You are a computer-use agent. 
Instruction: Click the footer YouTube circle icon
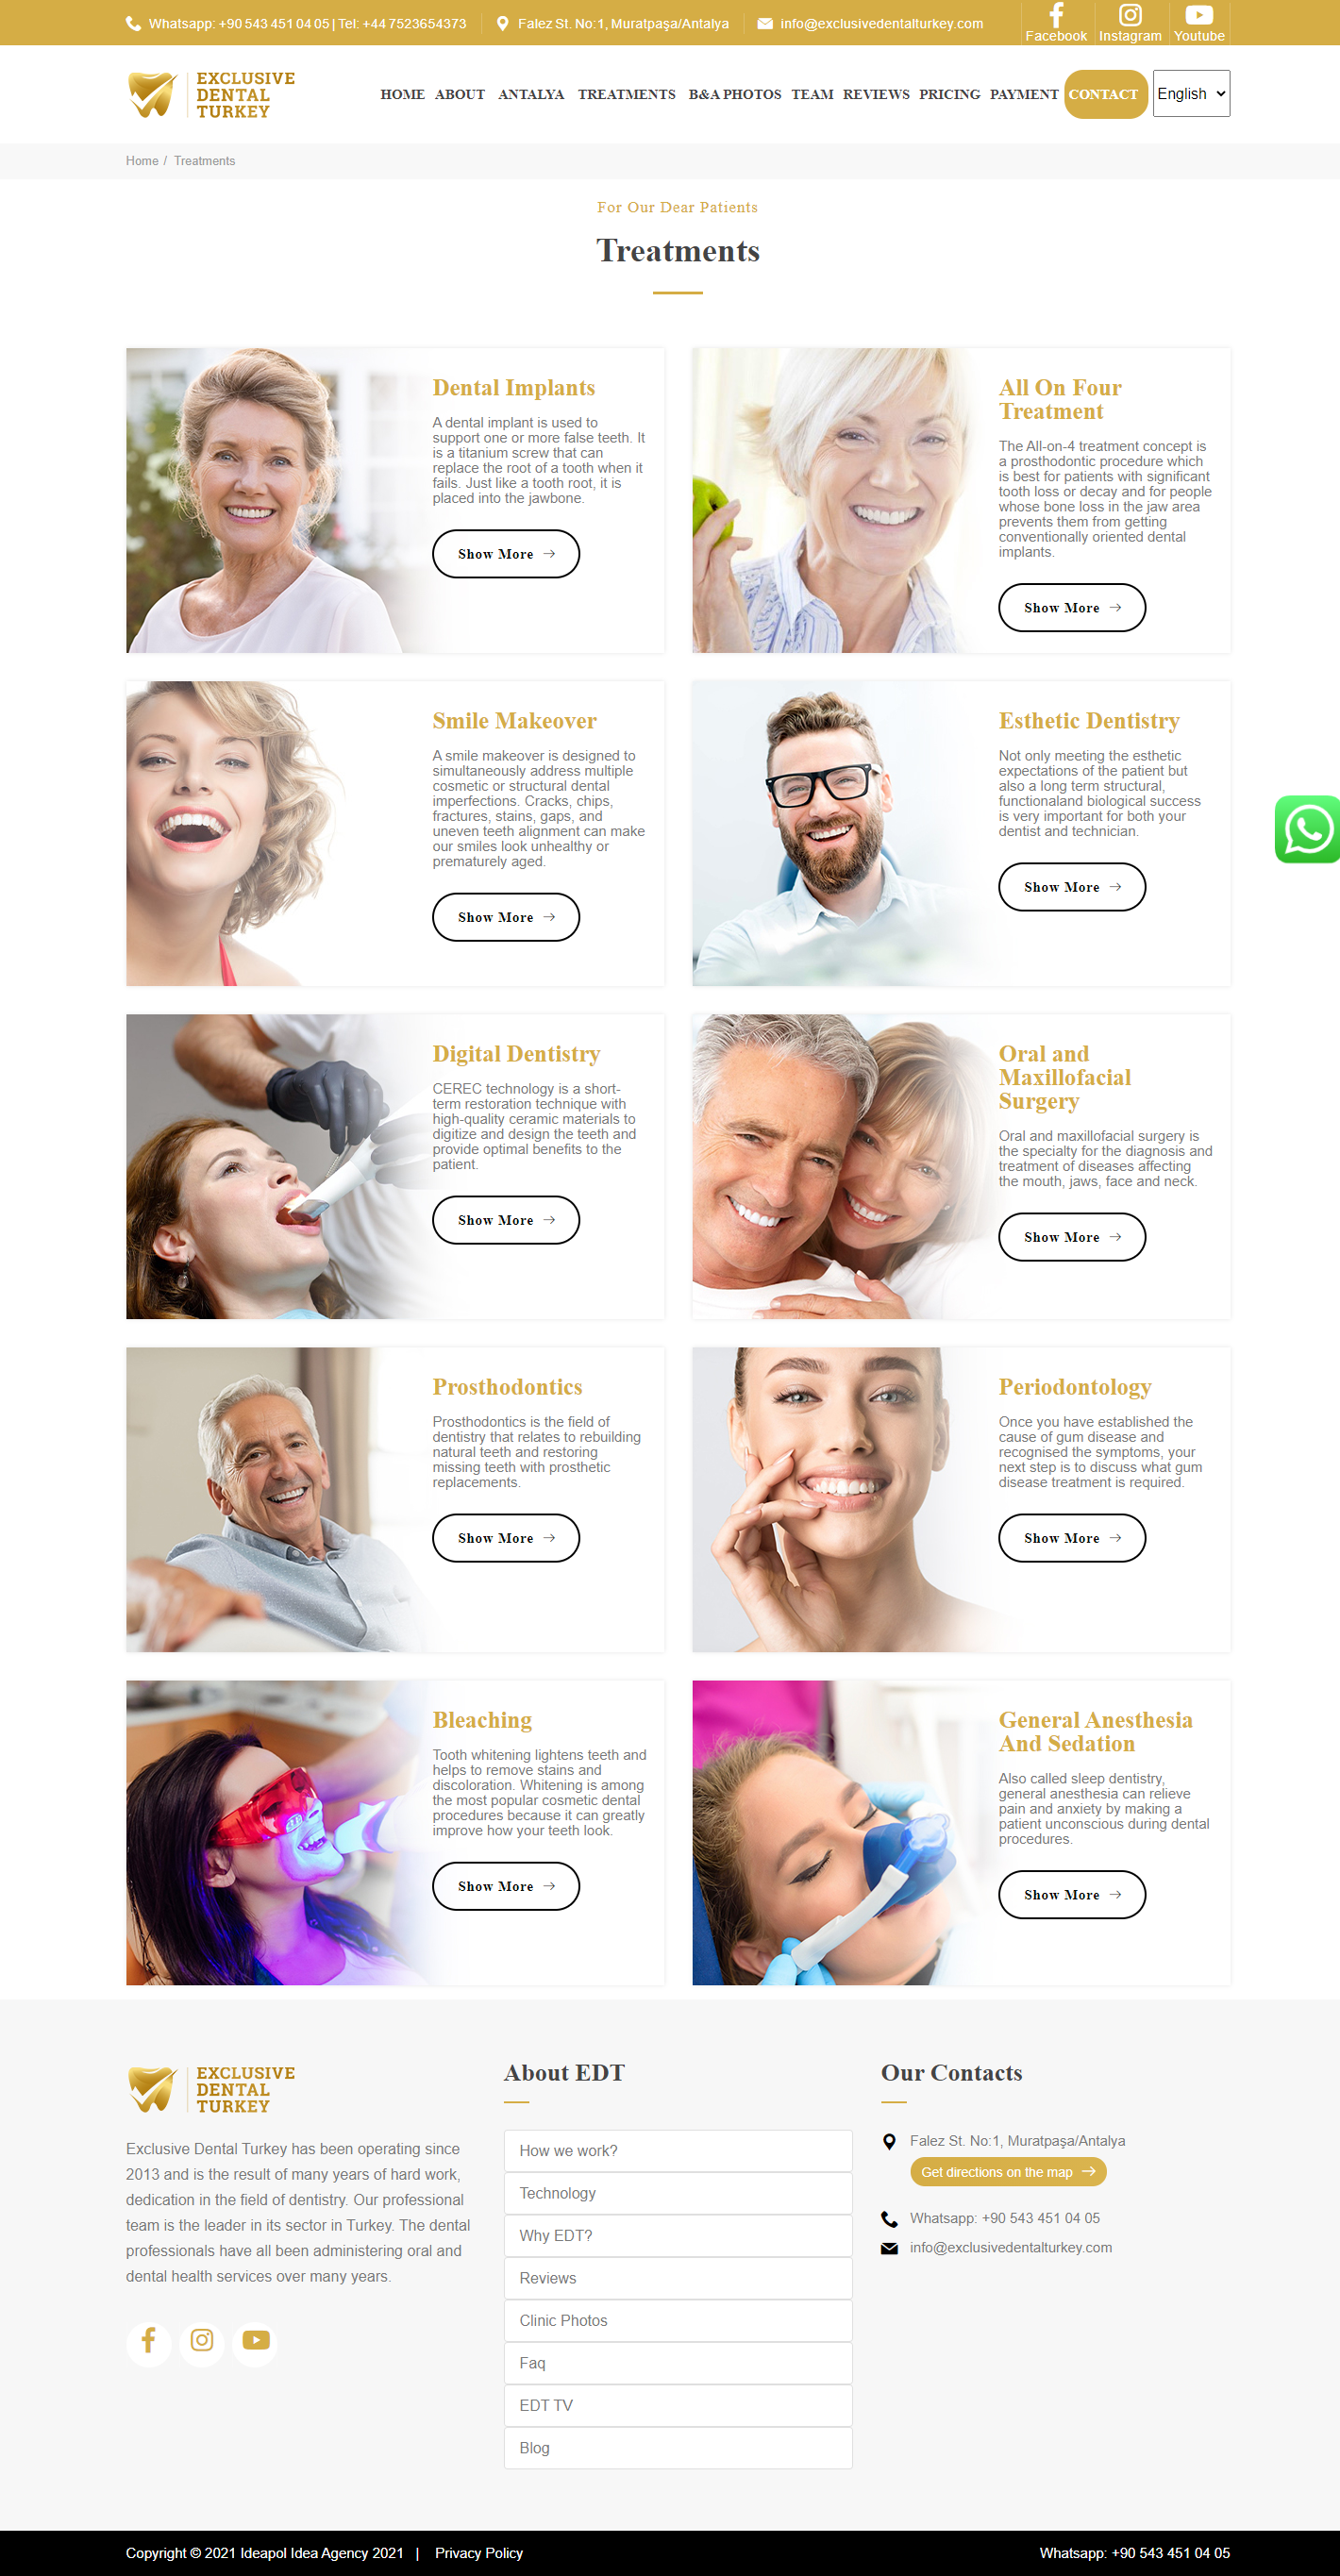[256, 2340]
